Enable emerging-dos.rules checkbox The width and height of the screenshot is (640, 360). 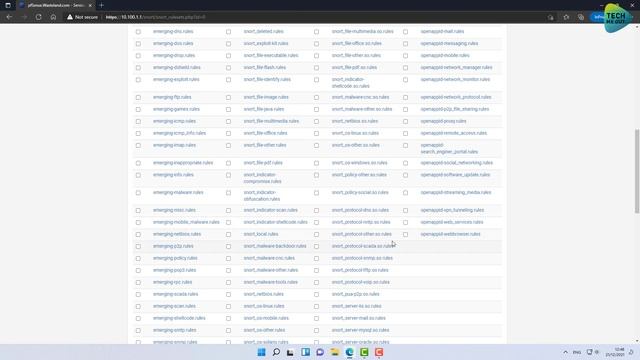[x=138, y=44]
